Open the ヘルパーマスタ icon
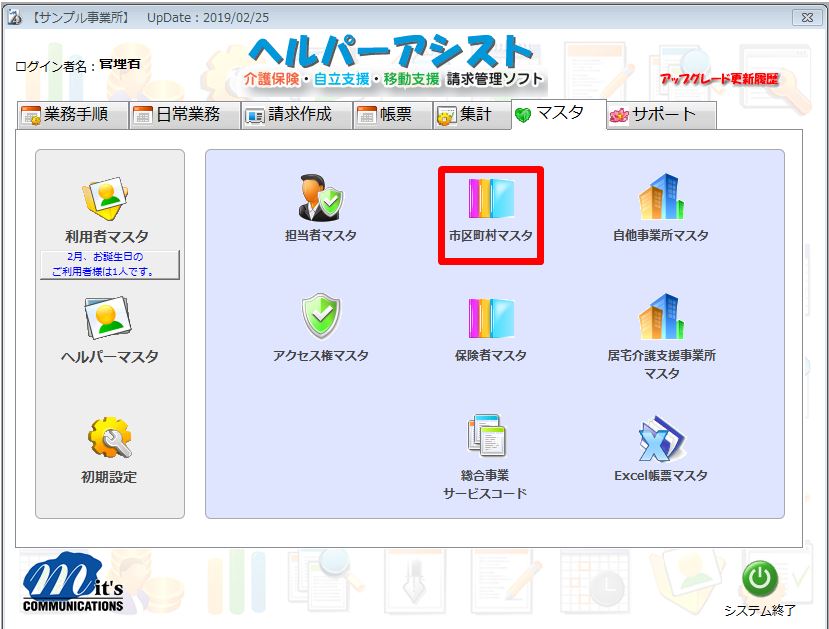 pyautogui.click(x=107, y=320)
